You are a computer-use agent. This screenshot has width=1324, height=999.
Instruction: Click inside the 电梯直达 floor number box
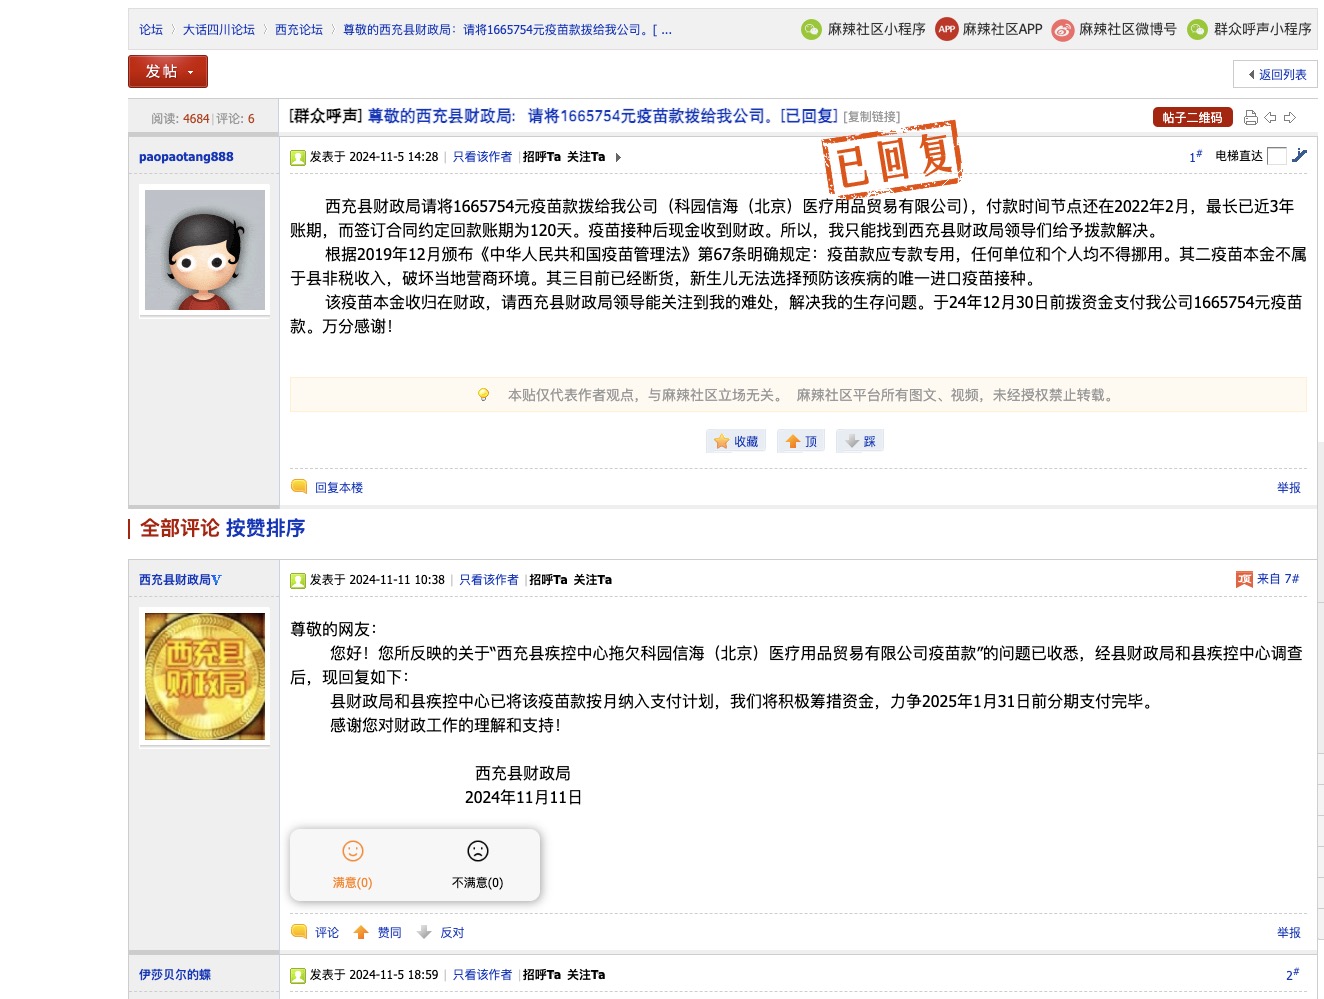(1276, 156)
